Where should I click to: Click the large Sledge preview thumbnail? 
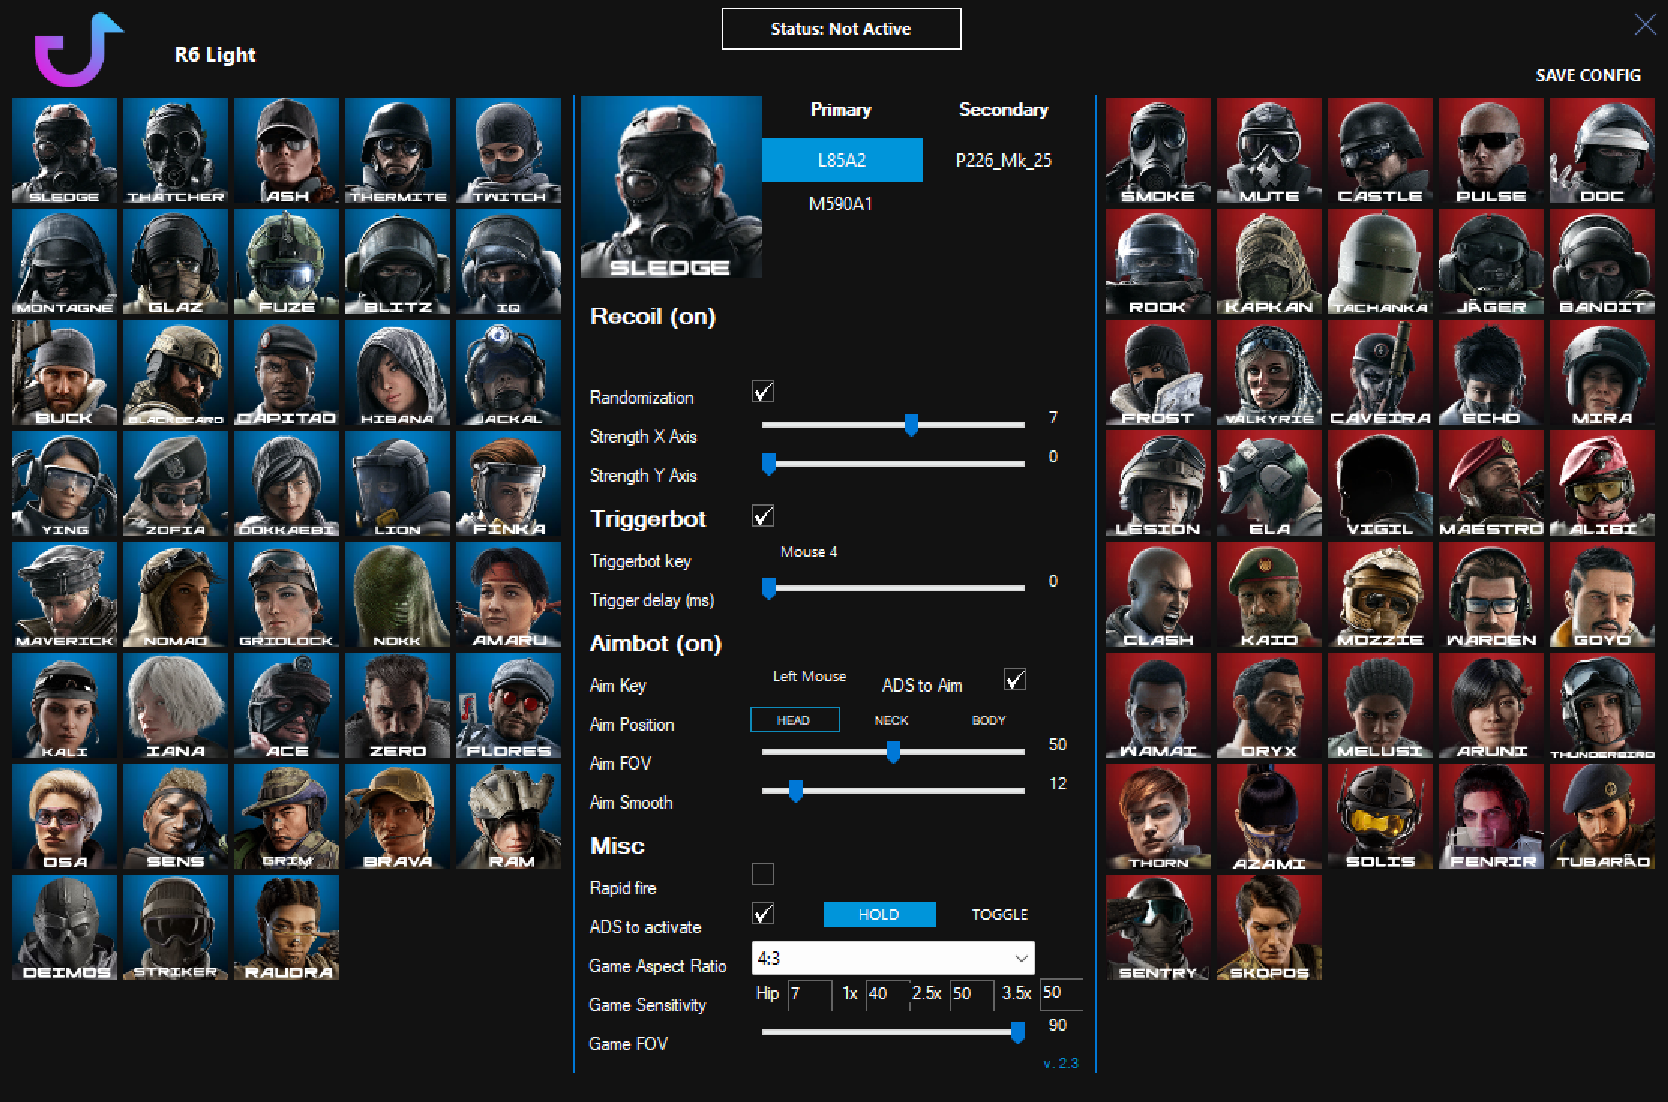(x=671, y=187)
